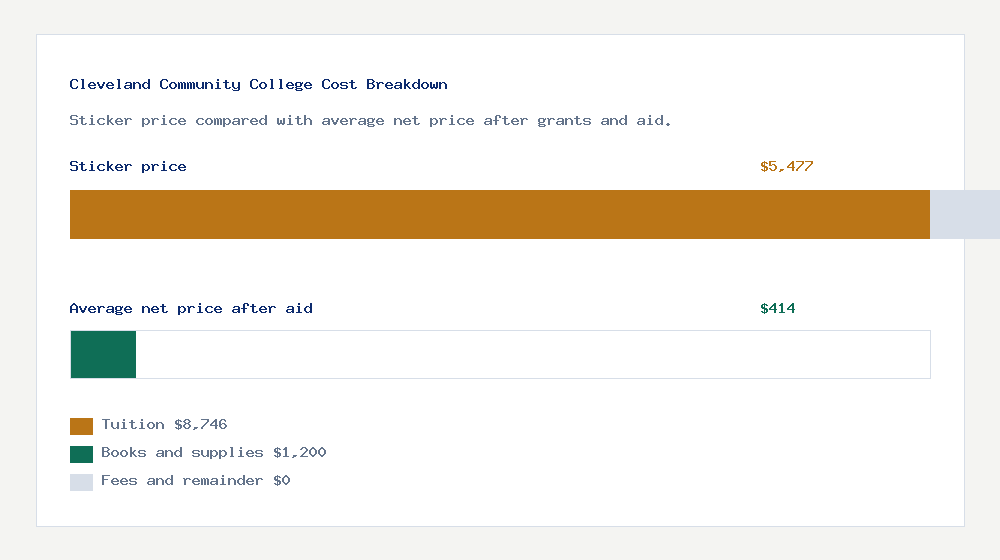Viewport: 1000px width, 560px height.
Task: Click the $5,477 sticker price value
Action: (x=786, y=167)
